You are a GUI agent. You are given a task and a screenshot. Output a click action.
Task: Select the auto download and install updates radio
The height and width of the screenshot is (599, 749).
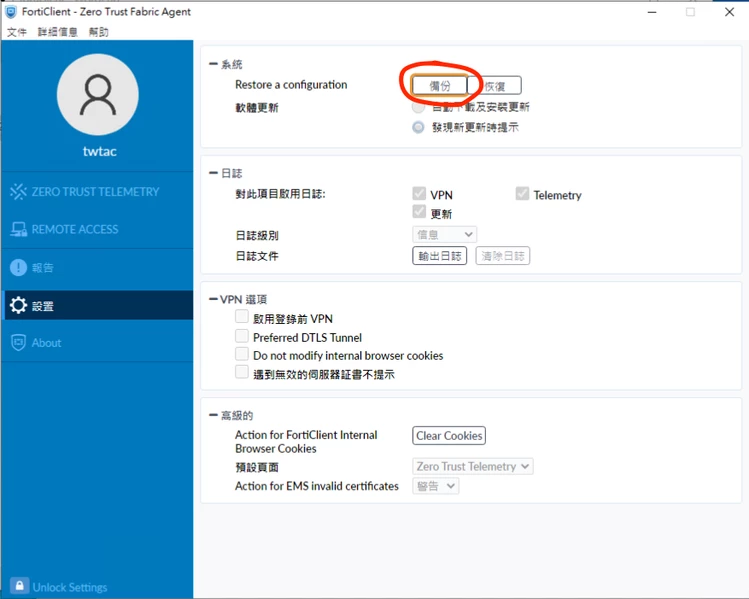(418, 107)
